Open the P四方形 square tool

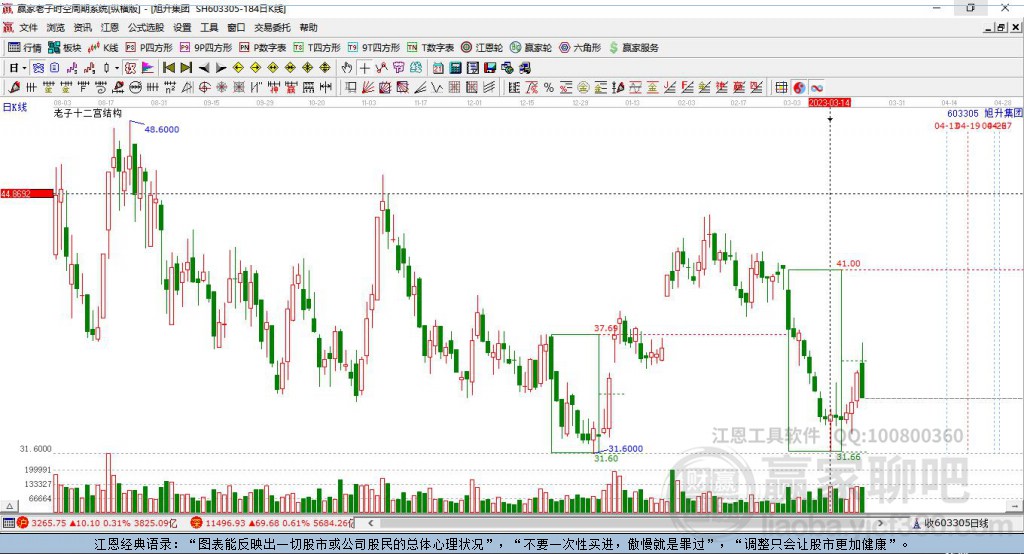coord(149,48)
